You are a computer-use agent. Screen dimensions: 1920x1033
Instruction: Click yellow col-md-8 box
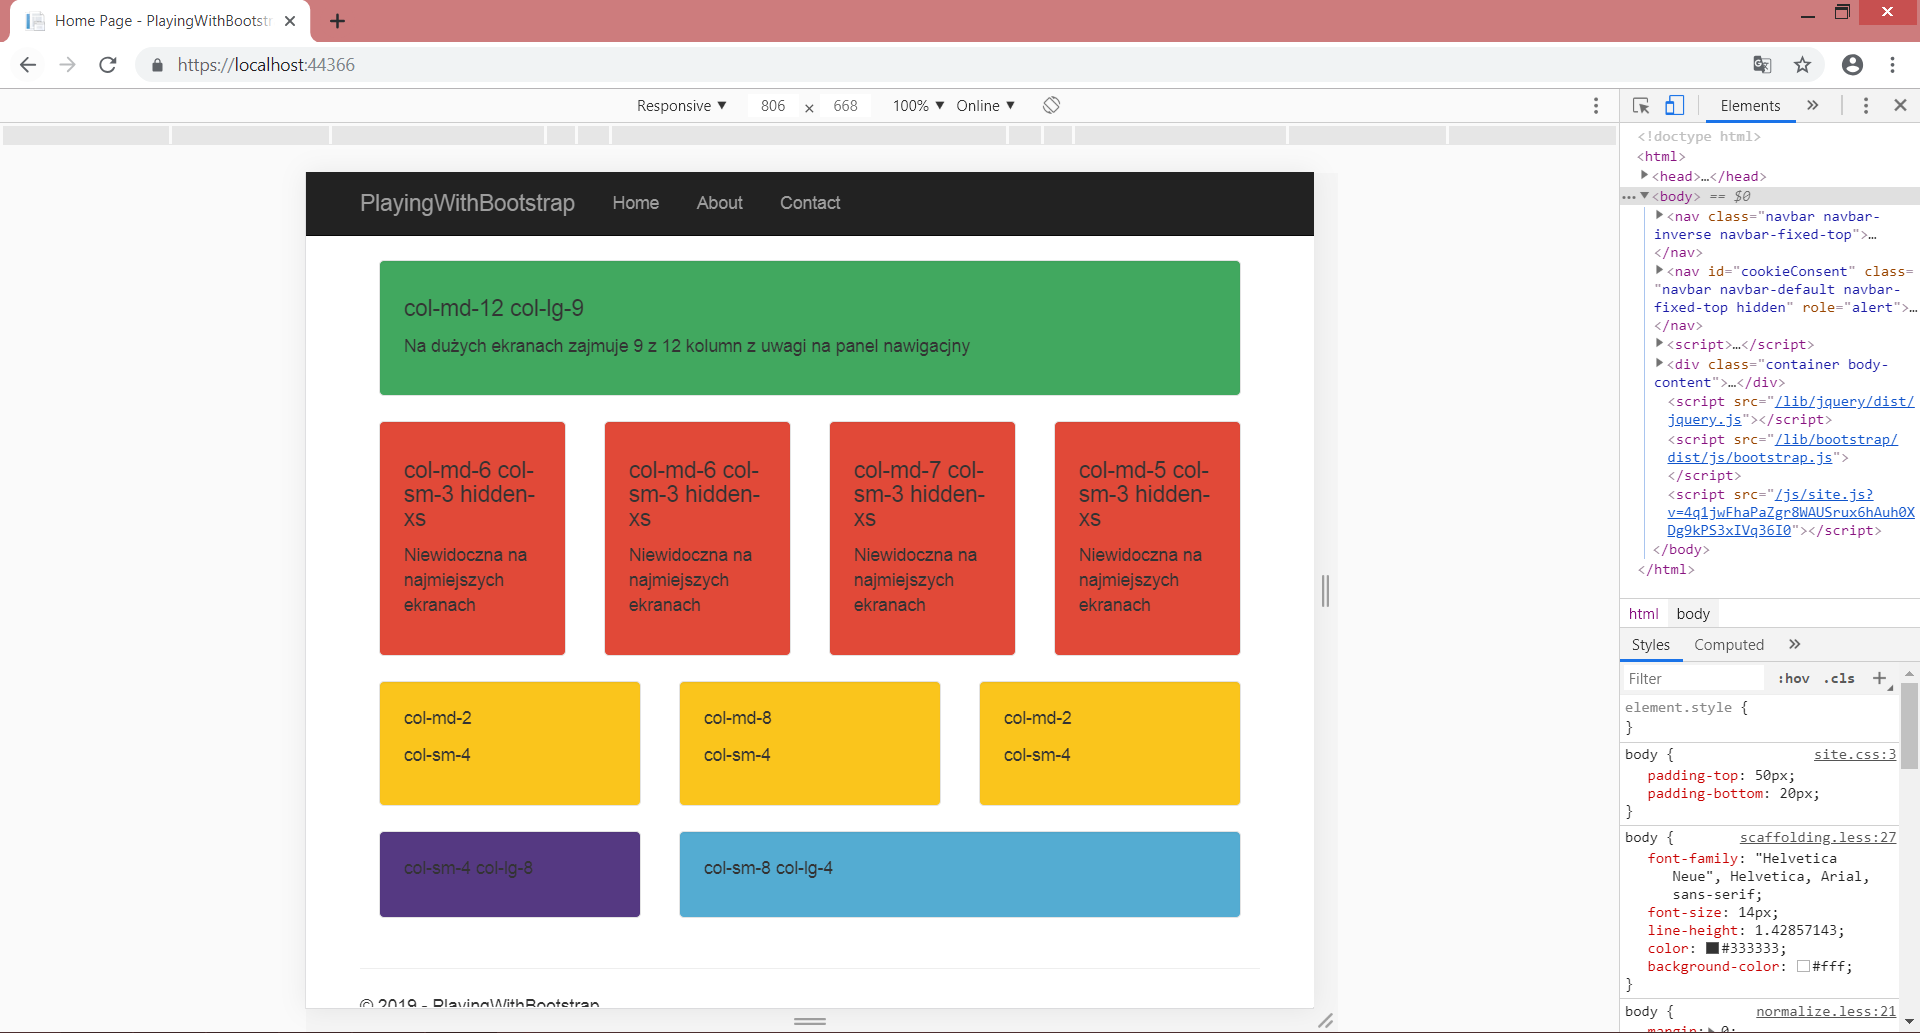point(810,743)
